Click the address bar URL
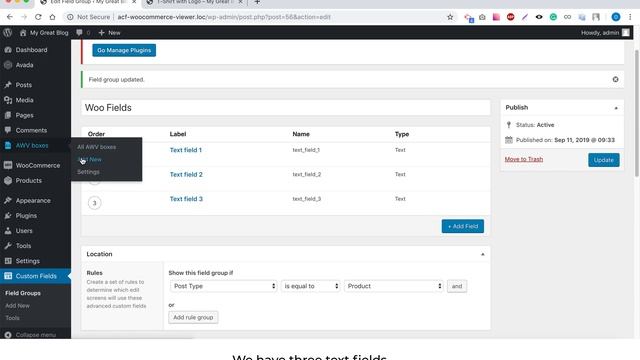The image size is (640, 360). 224,17
